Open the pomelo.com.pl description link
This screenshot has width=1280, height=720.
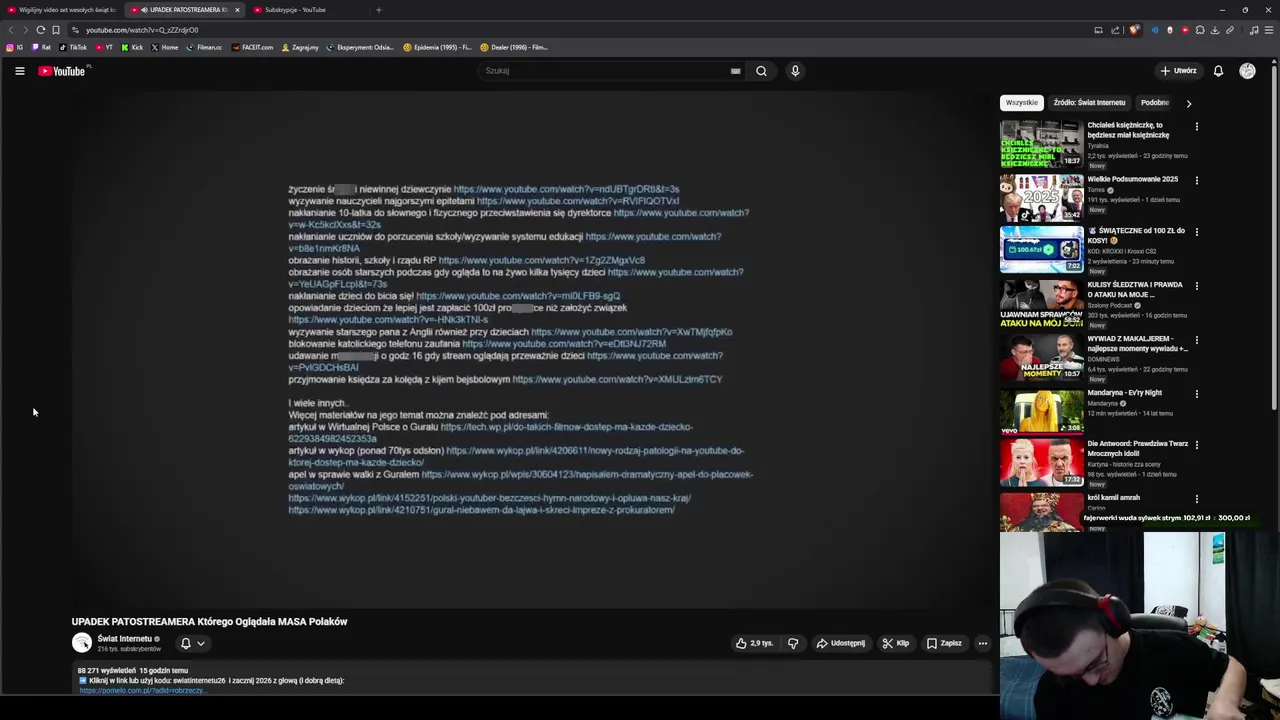pyautogui.click(x=142, y=690)
